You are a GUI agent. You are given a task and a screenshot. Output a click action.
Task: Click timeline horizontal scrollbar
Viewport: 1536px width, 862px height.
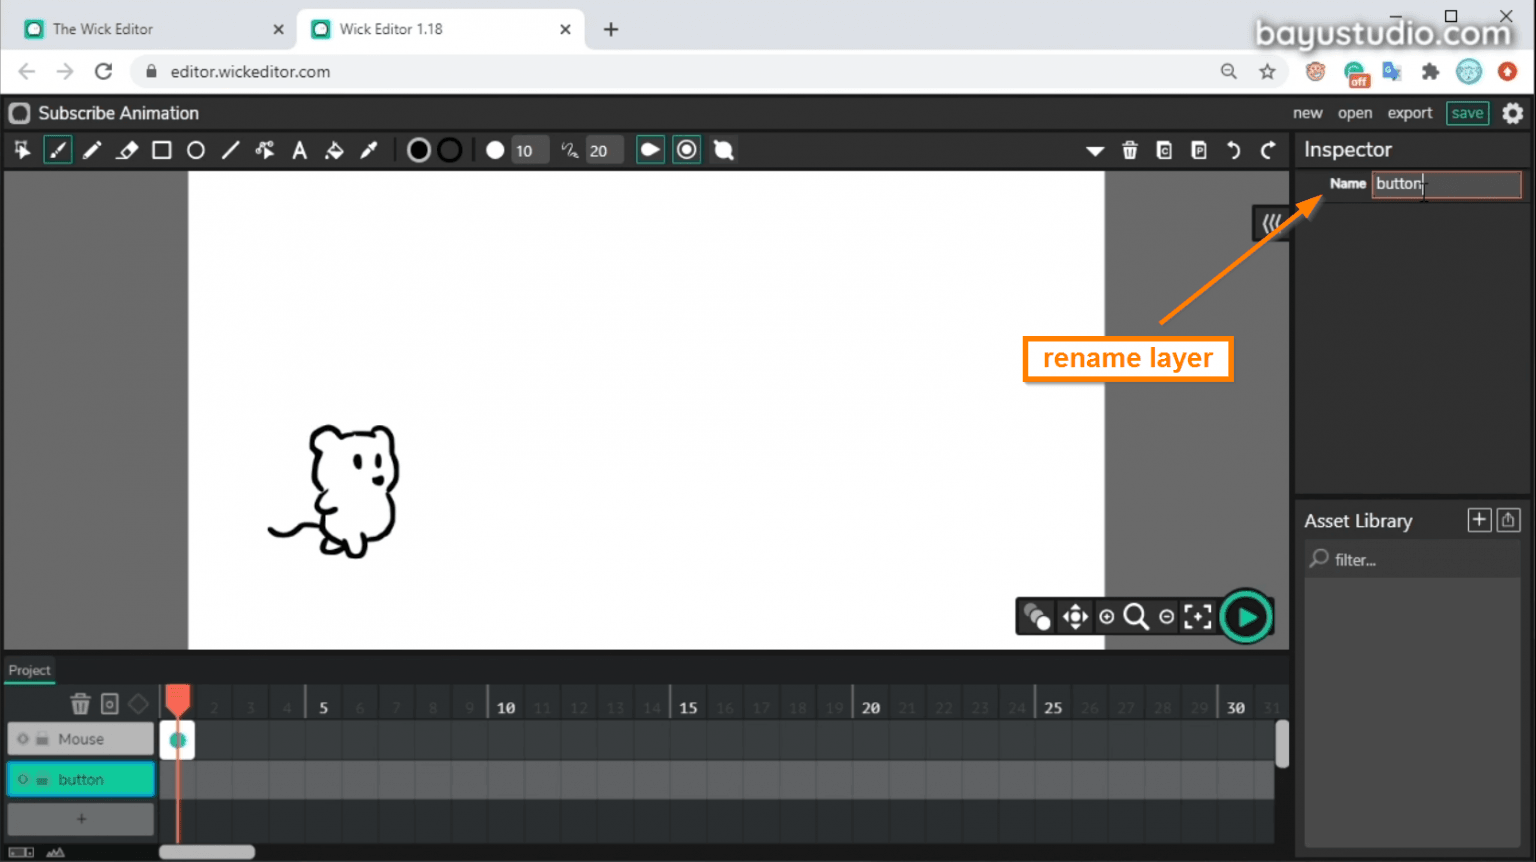click(207, 852)
